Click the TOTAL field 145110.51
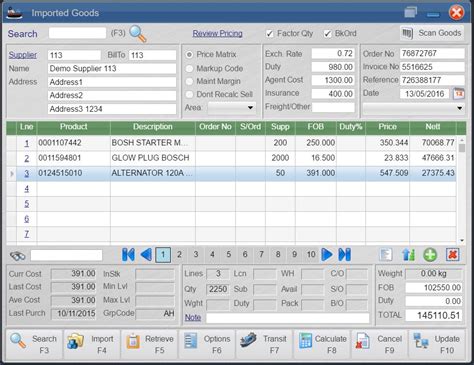 (x=434, y=315)
